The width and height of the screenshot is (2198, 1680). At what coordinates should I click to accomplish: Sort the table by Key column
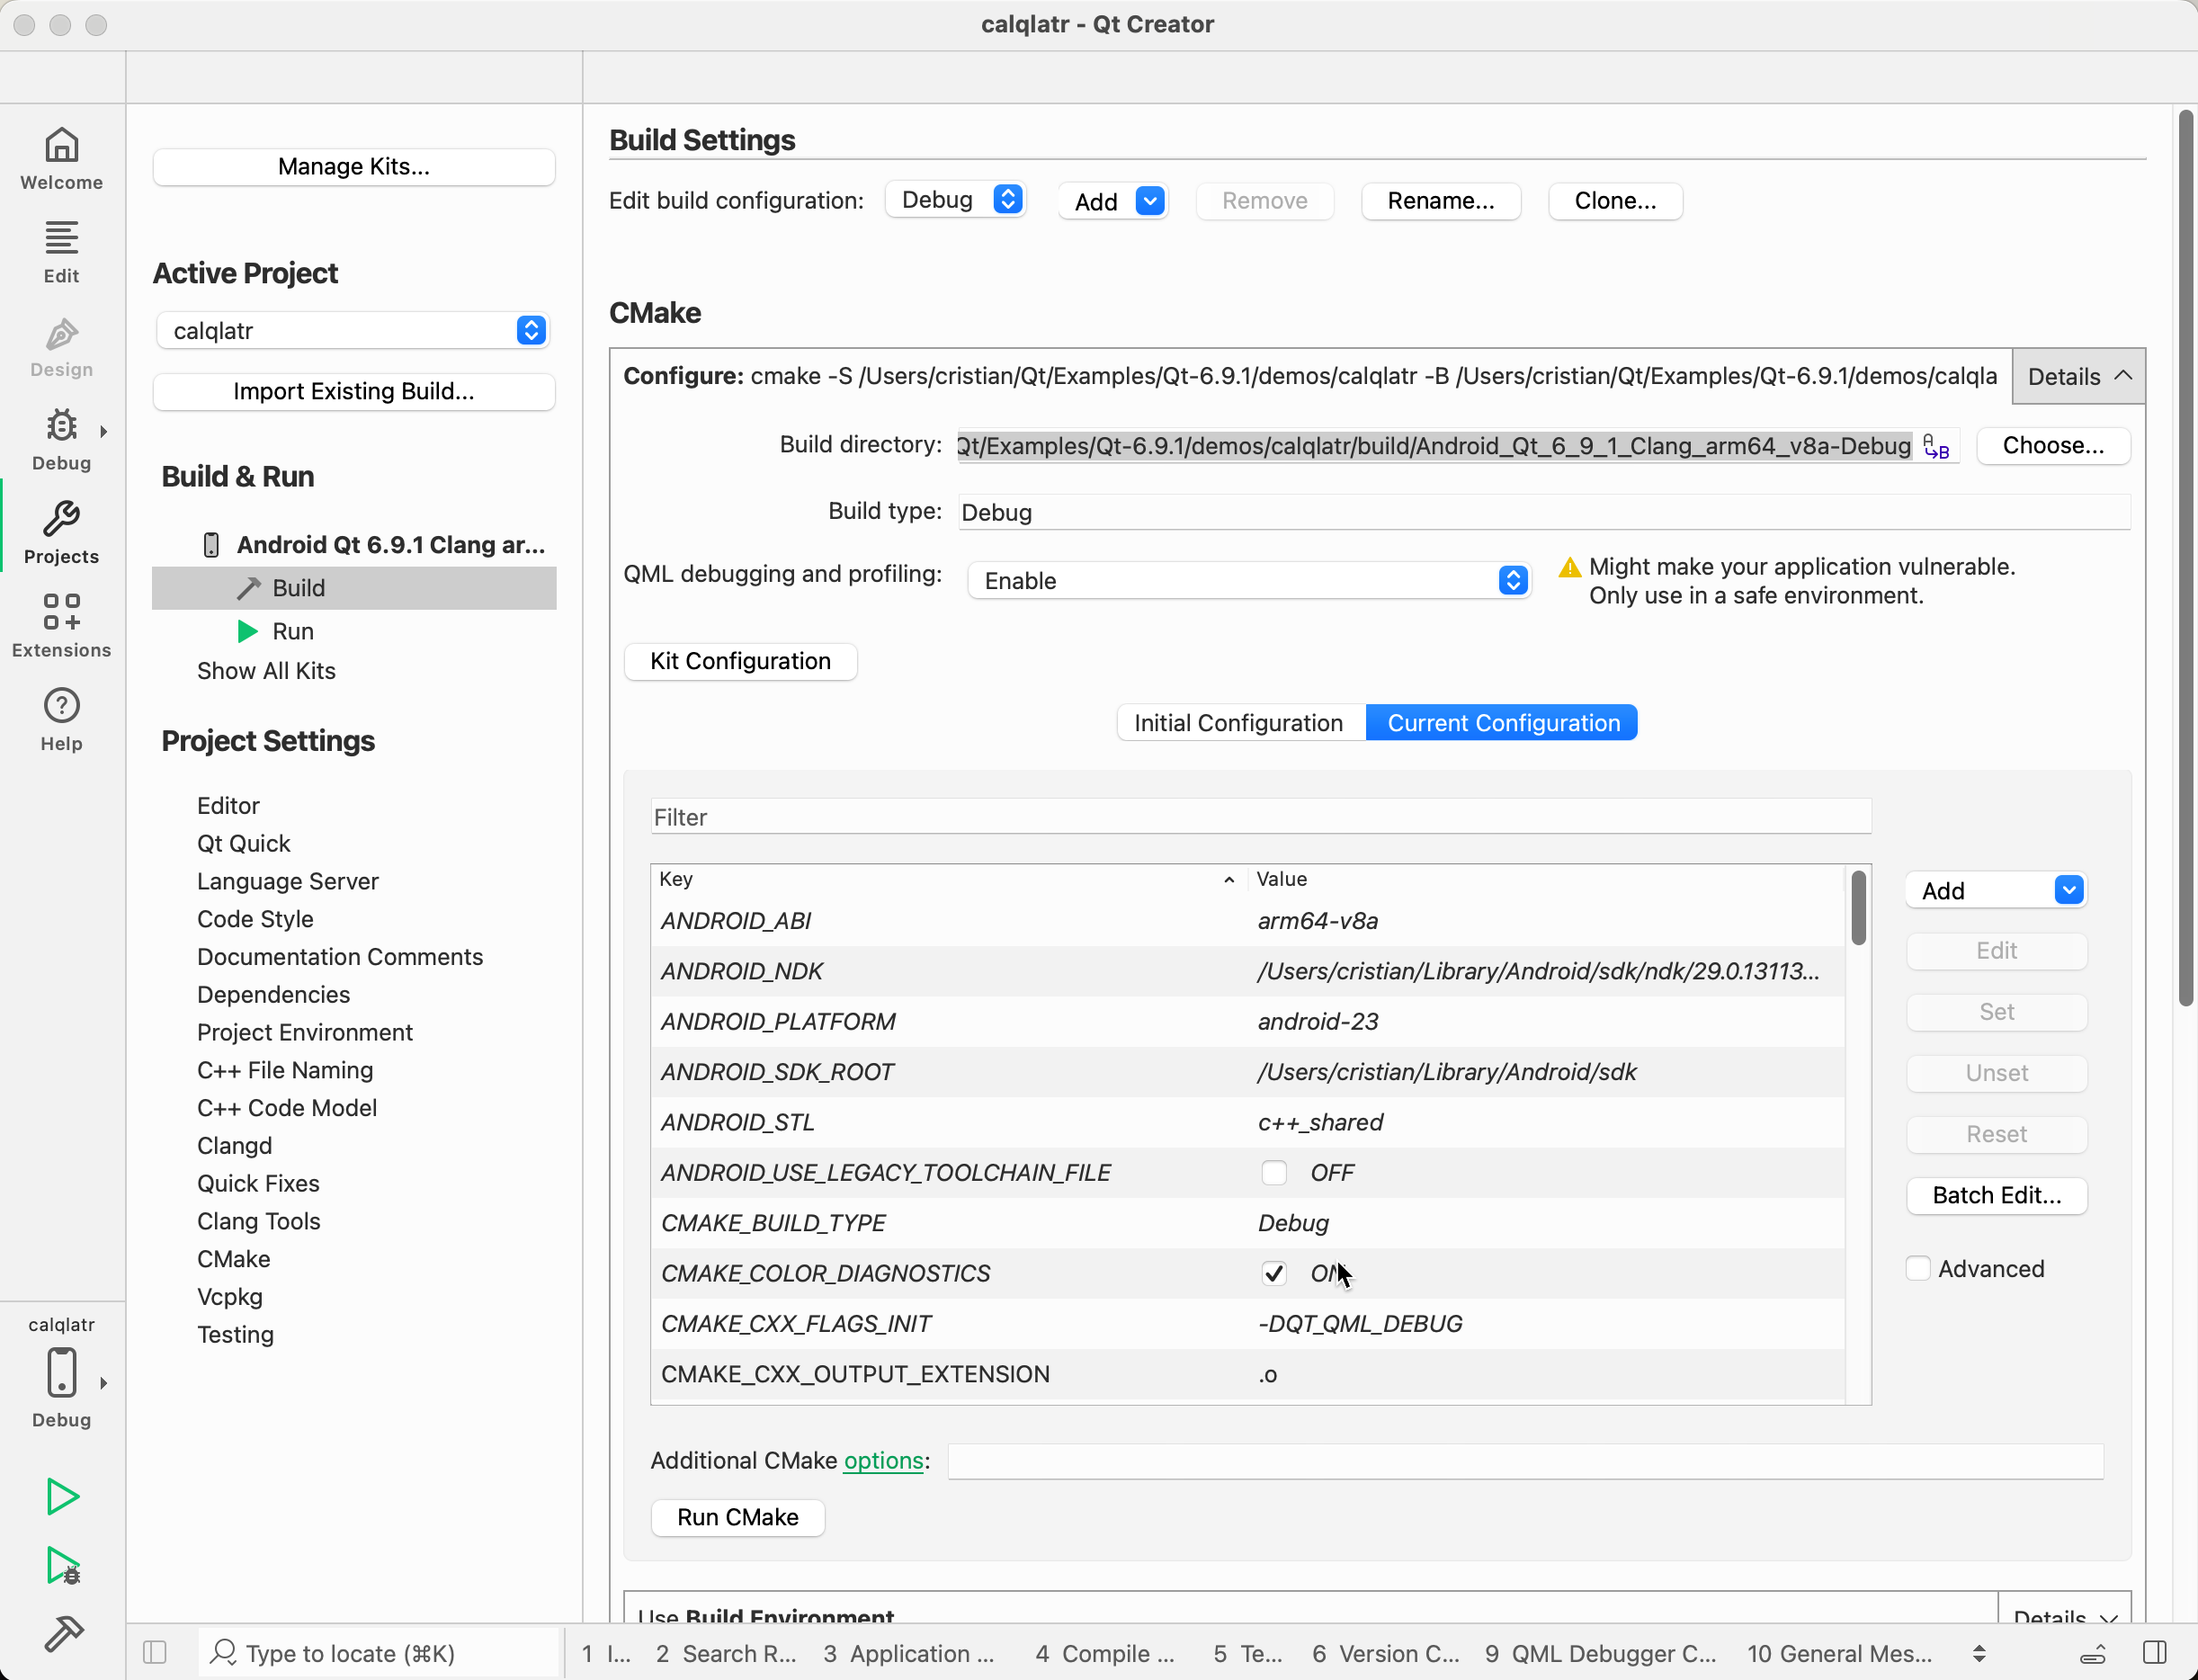click(x=947, y=879)
